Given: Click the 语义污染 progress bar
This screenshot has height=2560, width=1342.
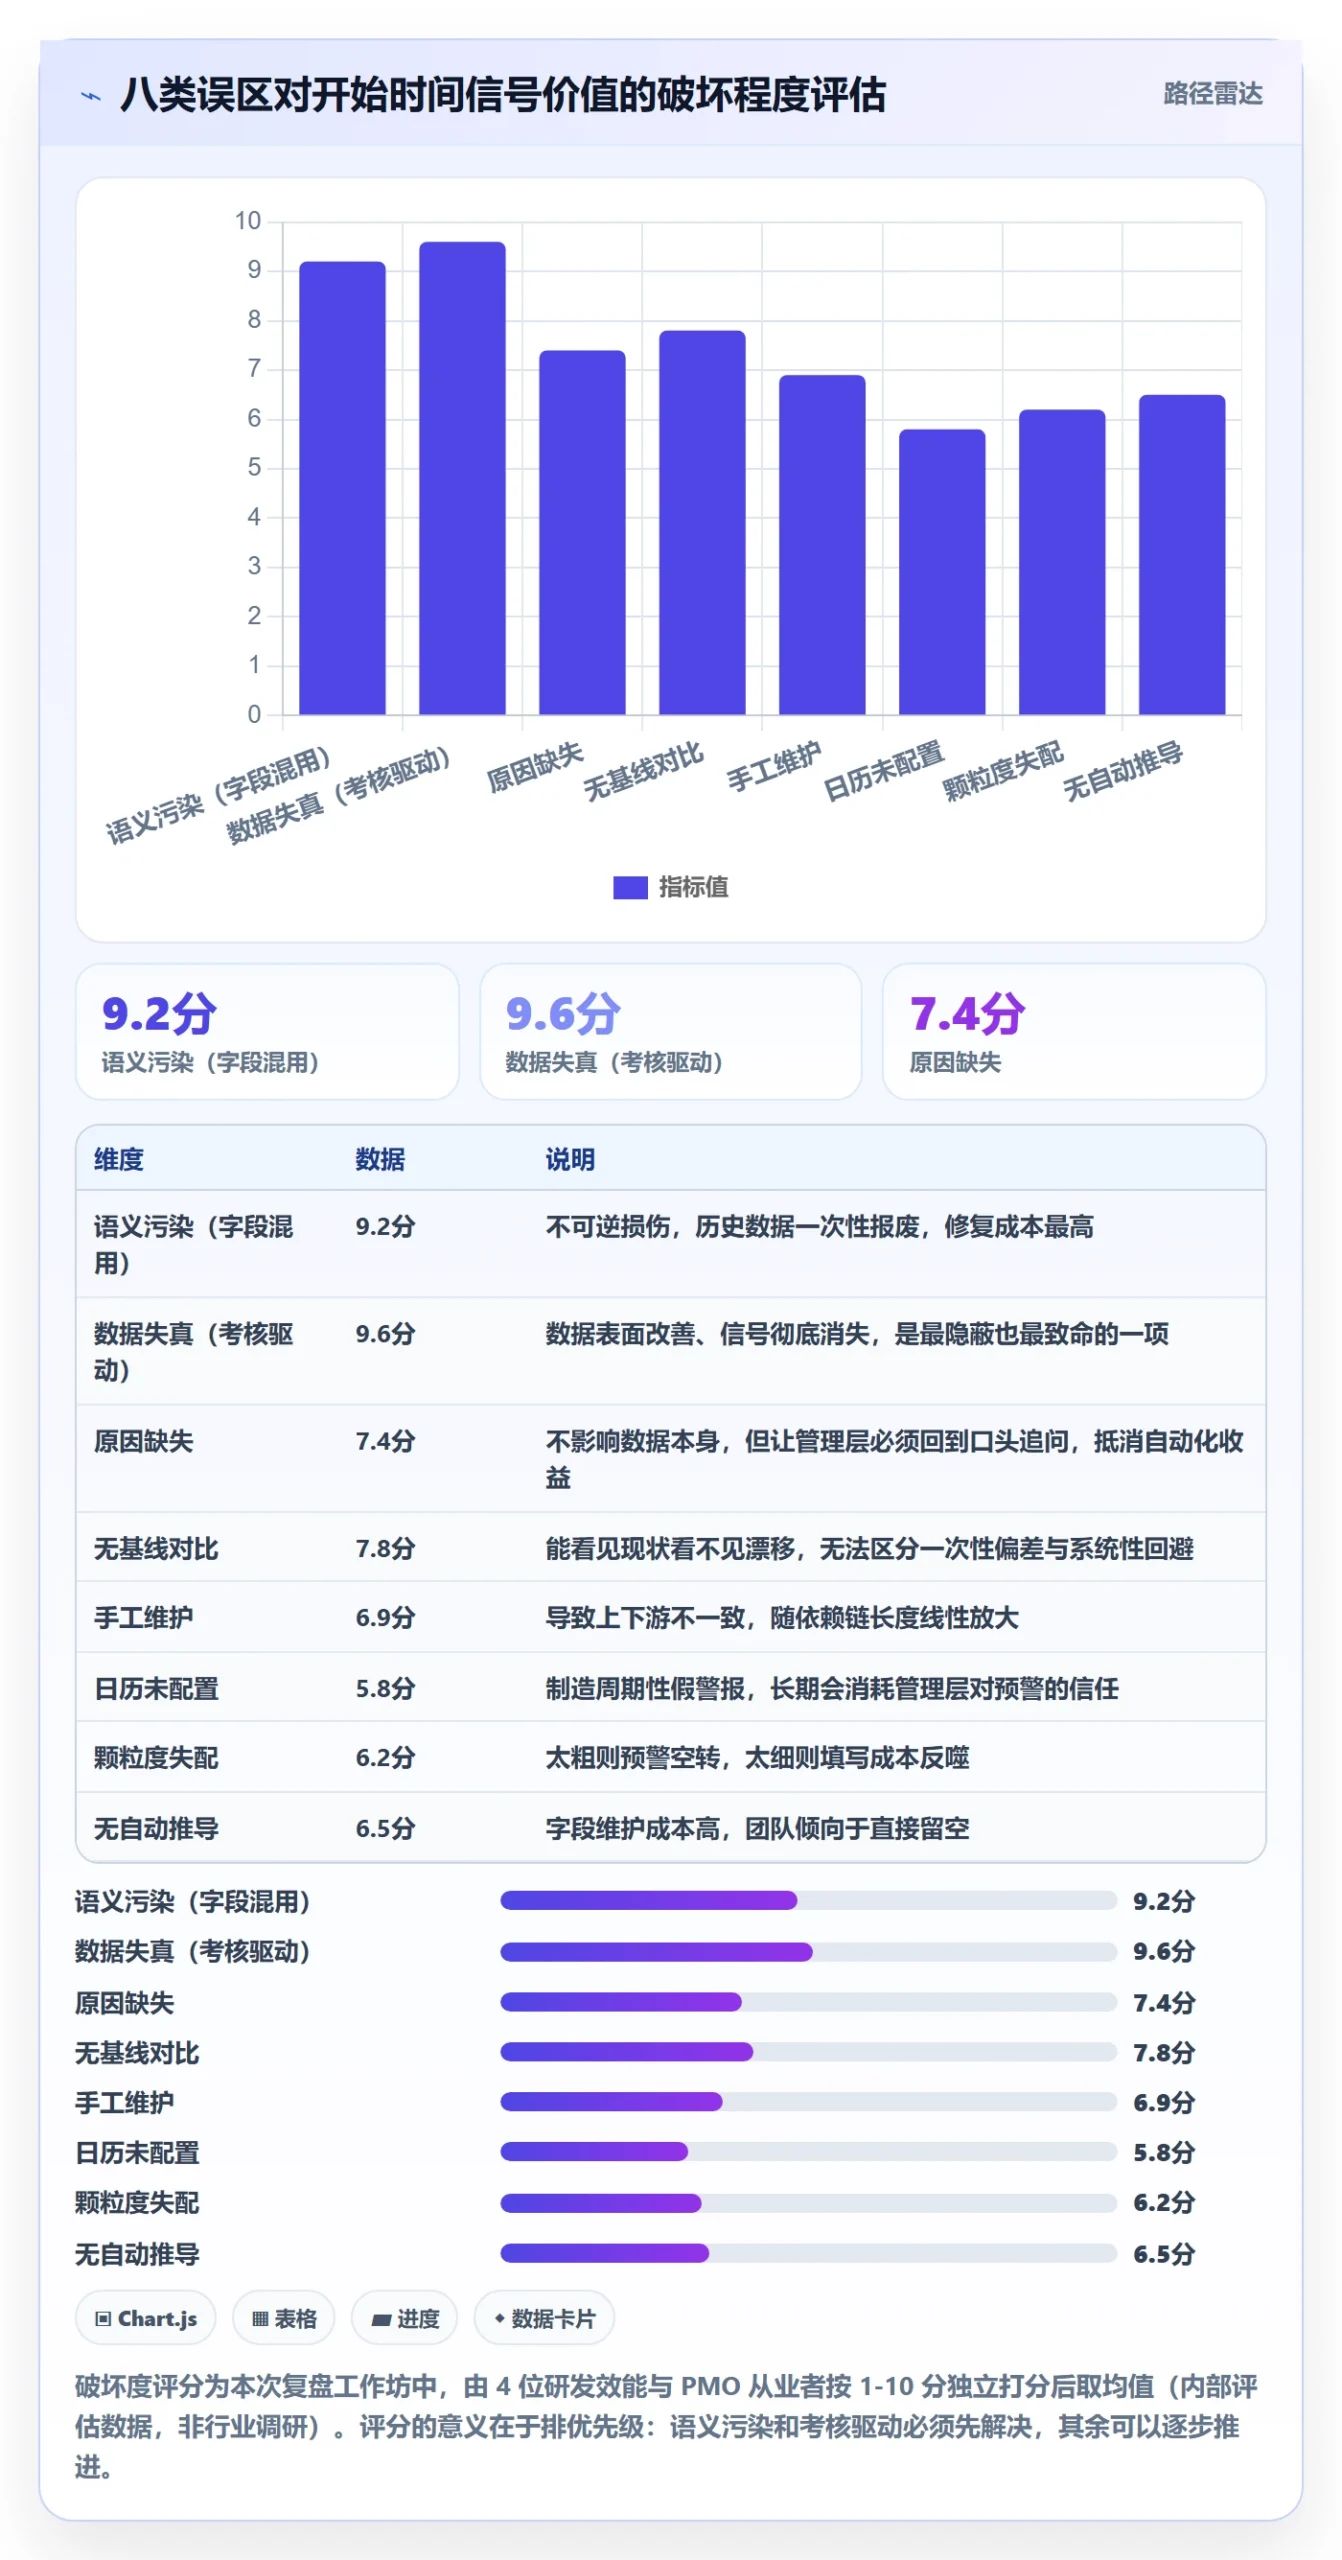Looking at the screenshot, I should coord(808,1900).
